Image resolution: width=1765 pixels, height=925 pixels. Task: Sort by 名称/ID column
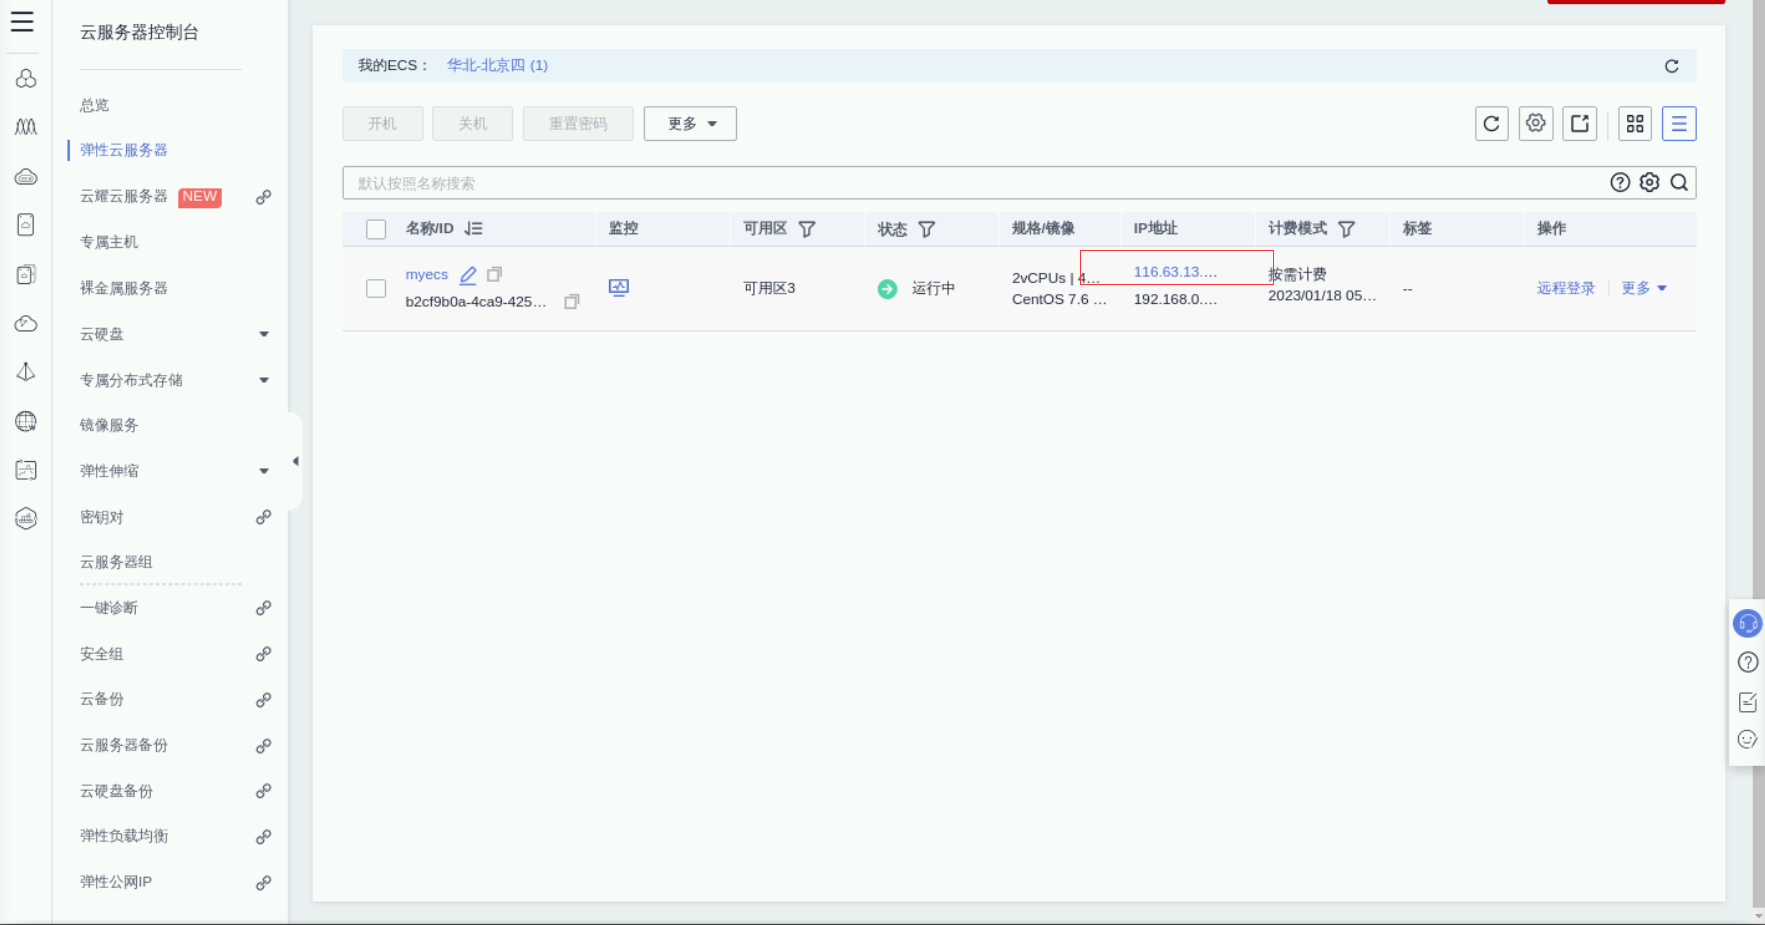pos(474,229)
